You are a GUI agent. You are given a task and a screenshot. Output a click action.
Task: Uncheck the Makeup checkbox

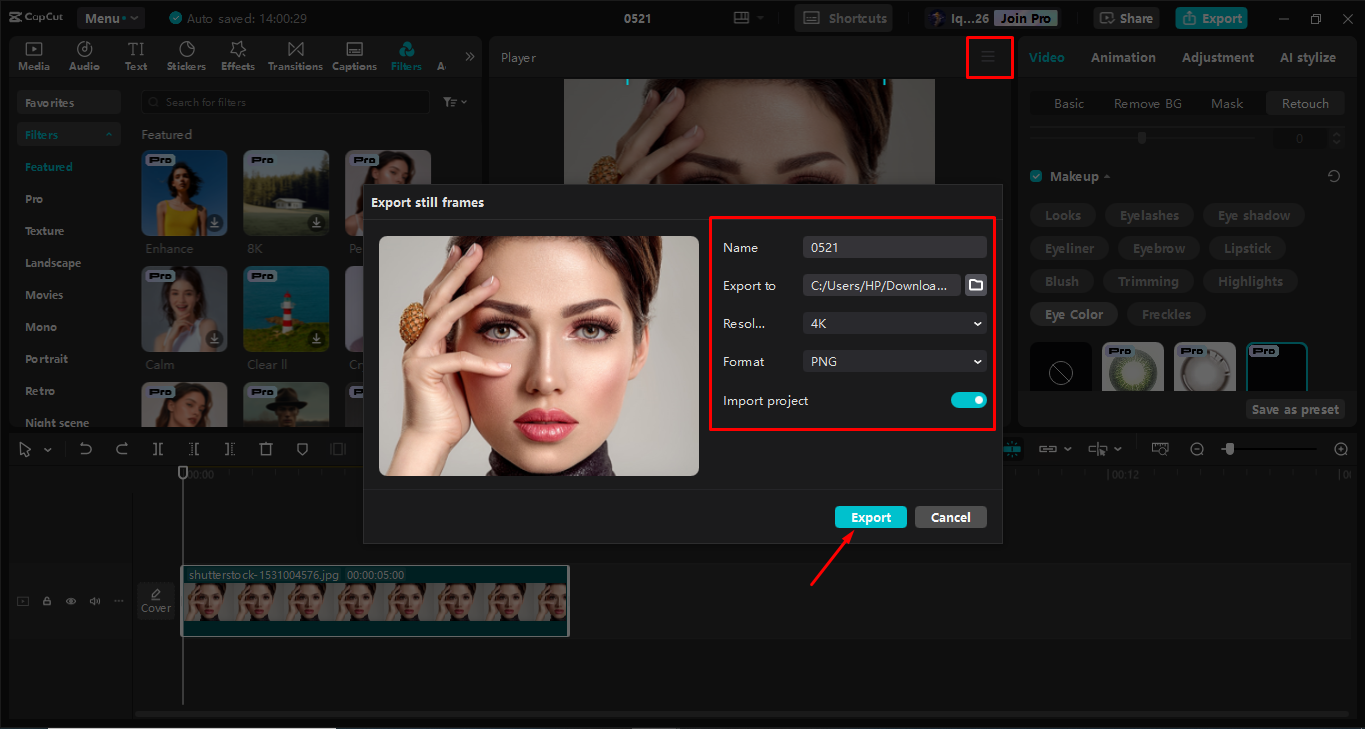[x=1035, y=176]
